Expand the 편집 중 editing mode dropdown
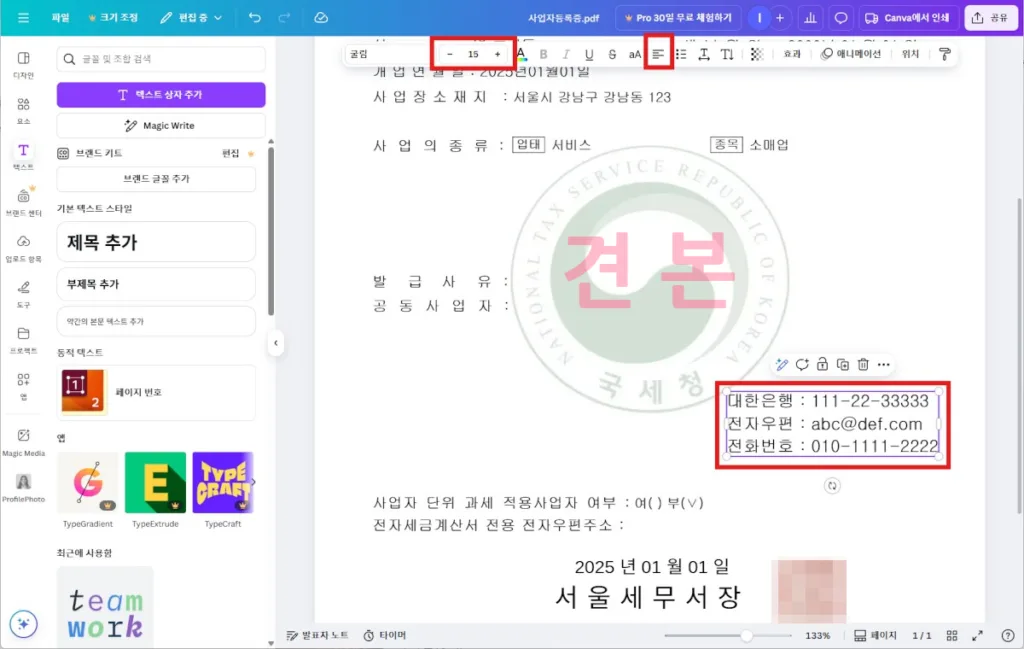 coord(192,18)
